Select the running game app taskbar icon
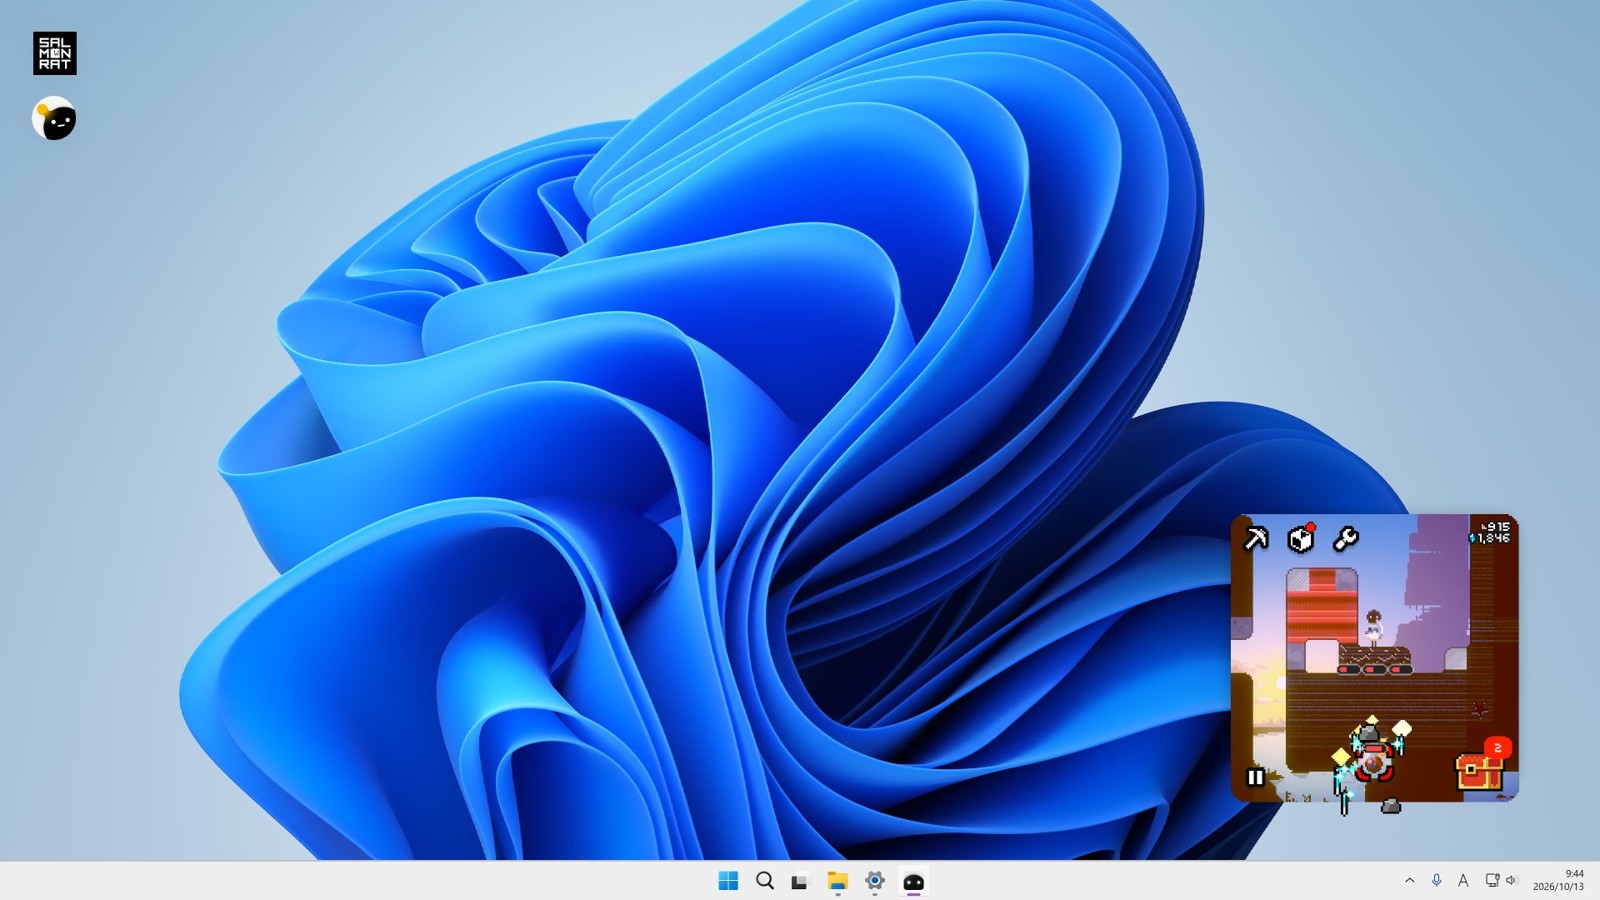This screenshot has height=900, width=1600. (913, 881)
